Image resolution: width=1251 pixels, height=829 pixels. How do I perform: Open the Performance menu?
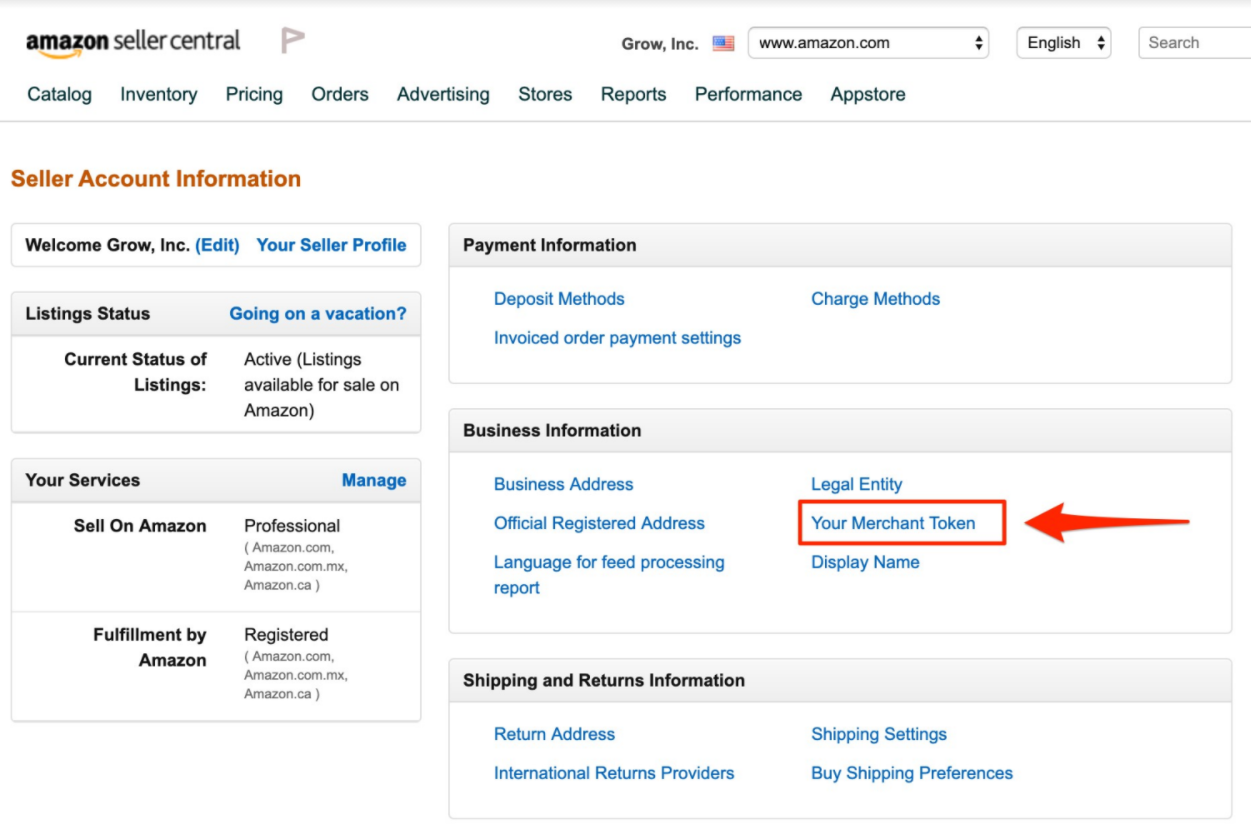pos(748,94)
